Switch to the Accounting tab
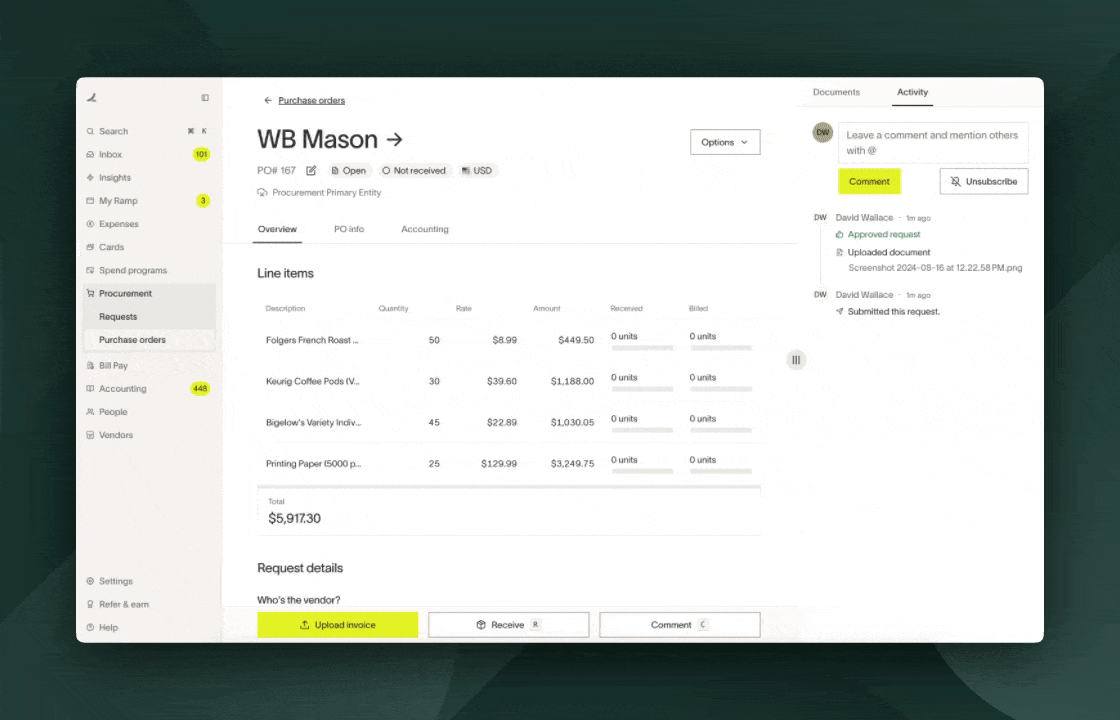 click(x=425, y=229)
